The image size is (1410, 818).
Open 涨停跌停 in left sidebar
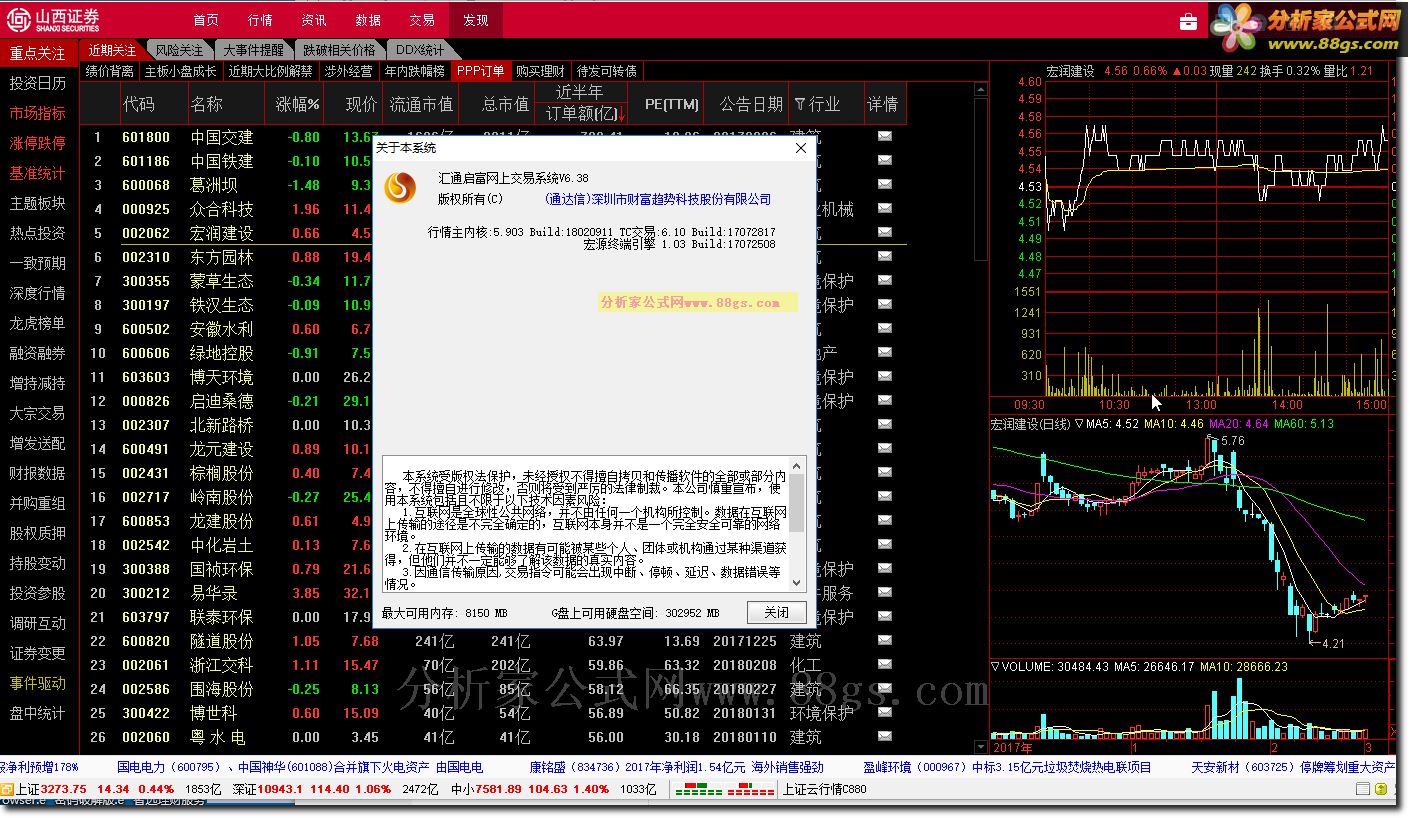(38, 143)
